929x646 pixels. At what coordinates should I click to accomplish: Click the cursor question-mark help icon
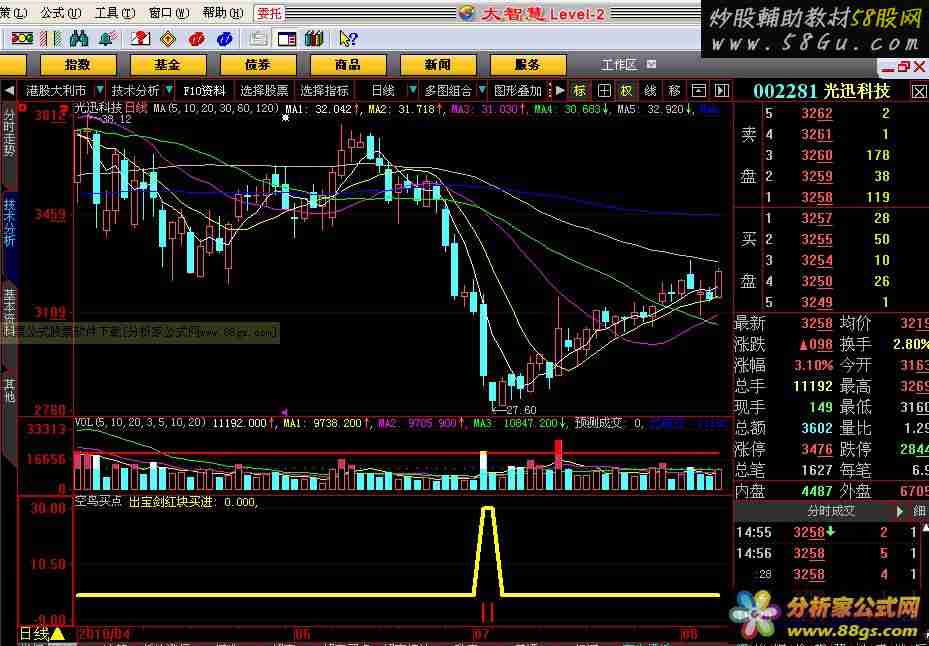point(348,39)
